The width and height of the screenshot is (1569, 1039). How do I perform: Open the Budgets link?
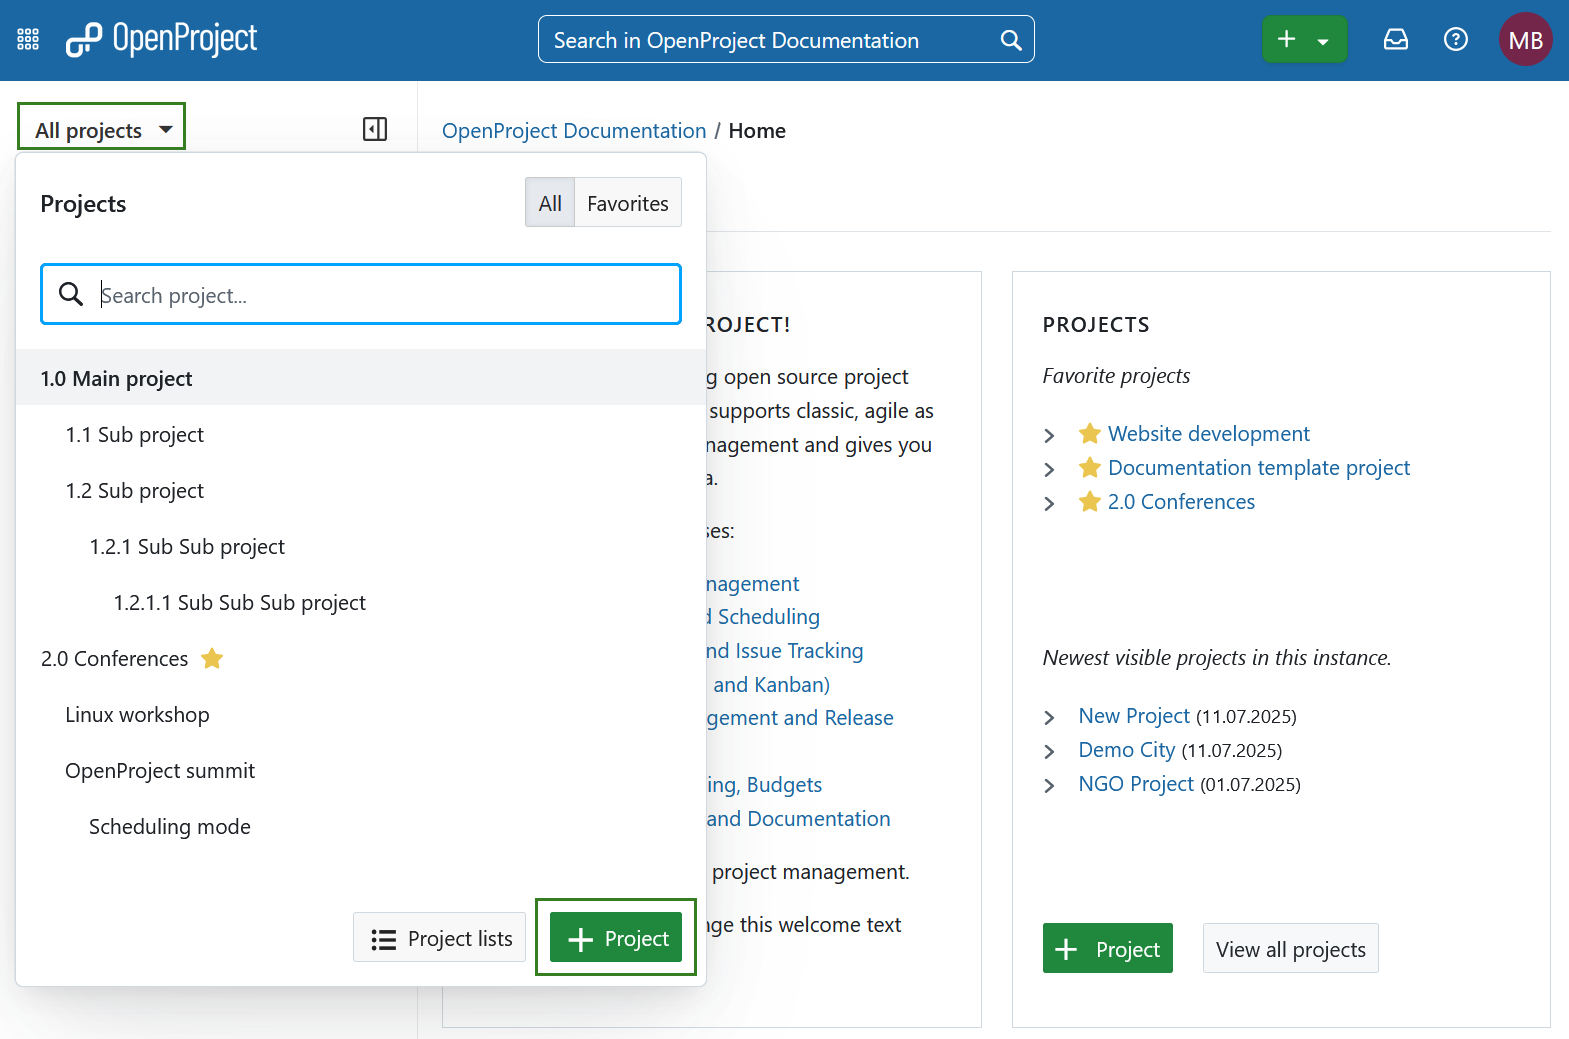coord(765,784)
